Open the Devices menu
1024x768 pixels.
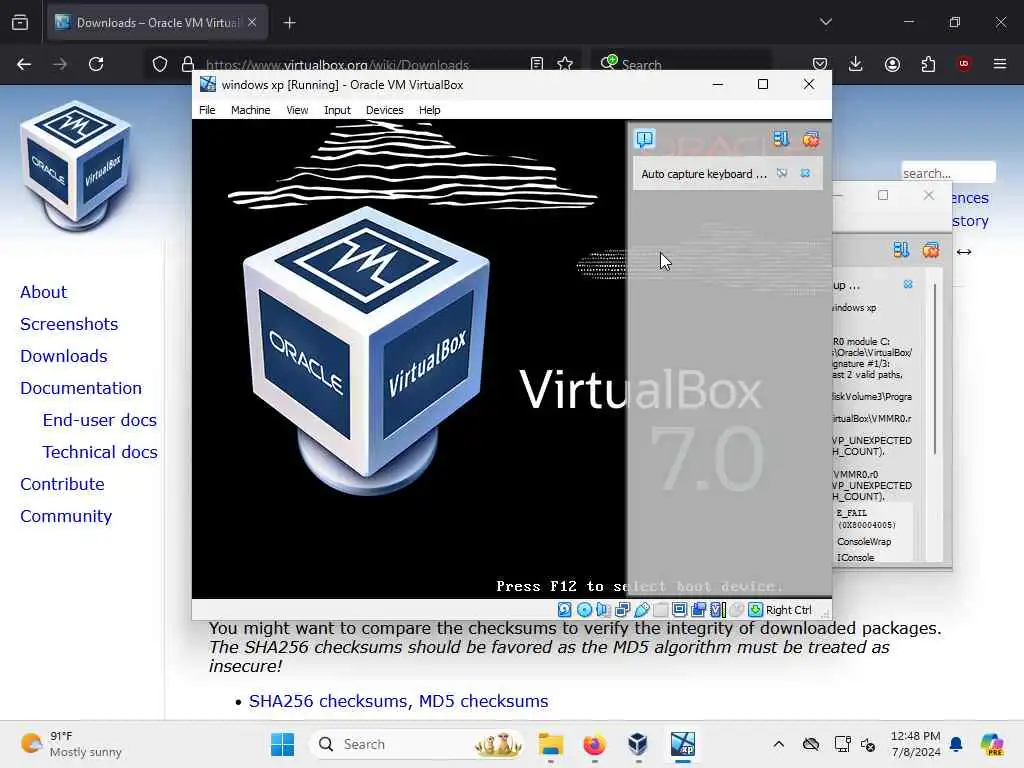click(x=384, y=110)
